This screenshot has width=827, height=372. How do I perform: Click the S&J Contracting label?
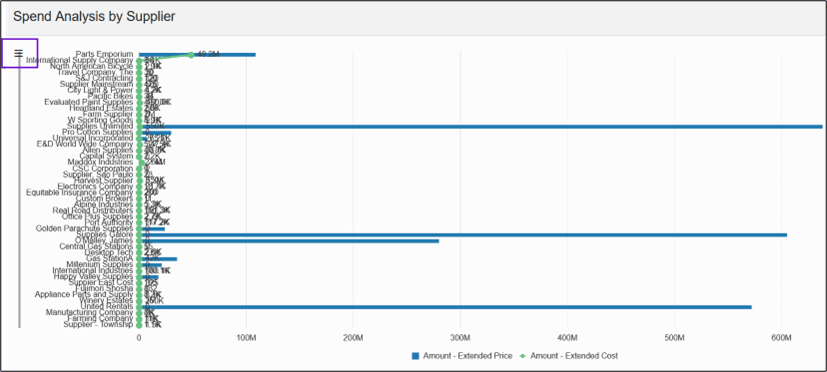pyautogui.click(x=104, y=79)
